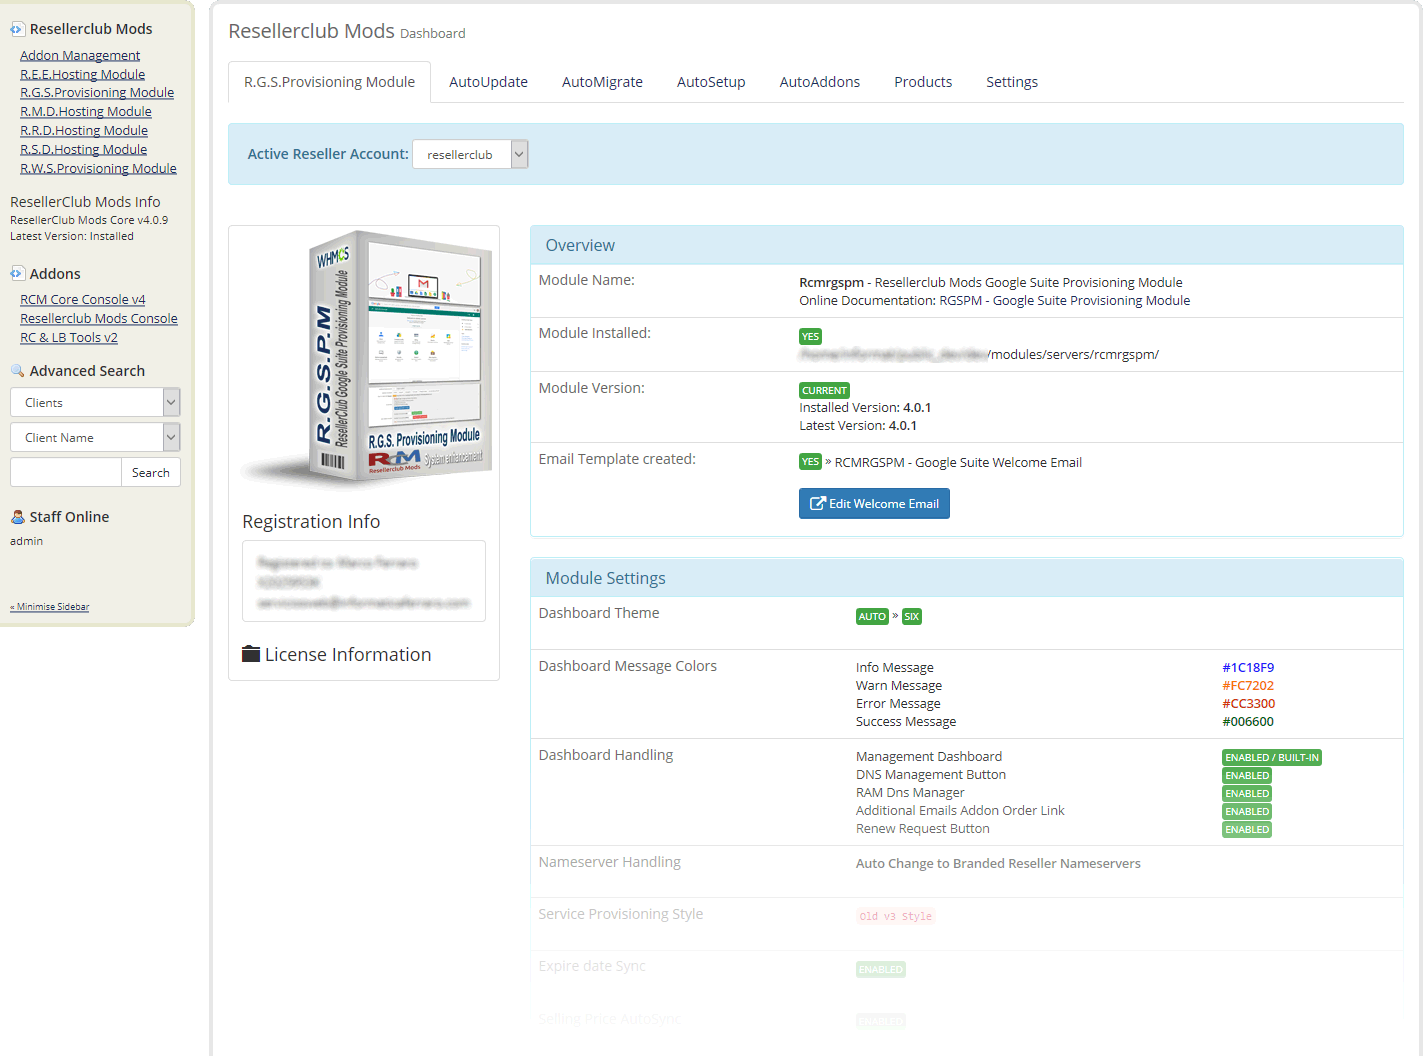Open the Active Reseller Account dropdown
The height and width of the screenshot is (1056, 1423).
coord(470,154)
